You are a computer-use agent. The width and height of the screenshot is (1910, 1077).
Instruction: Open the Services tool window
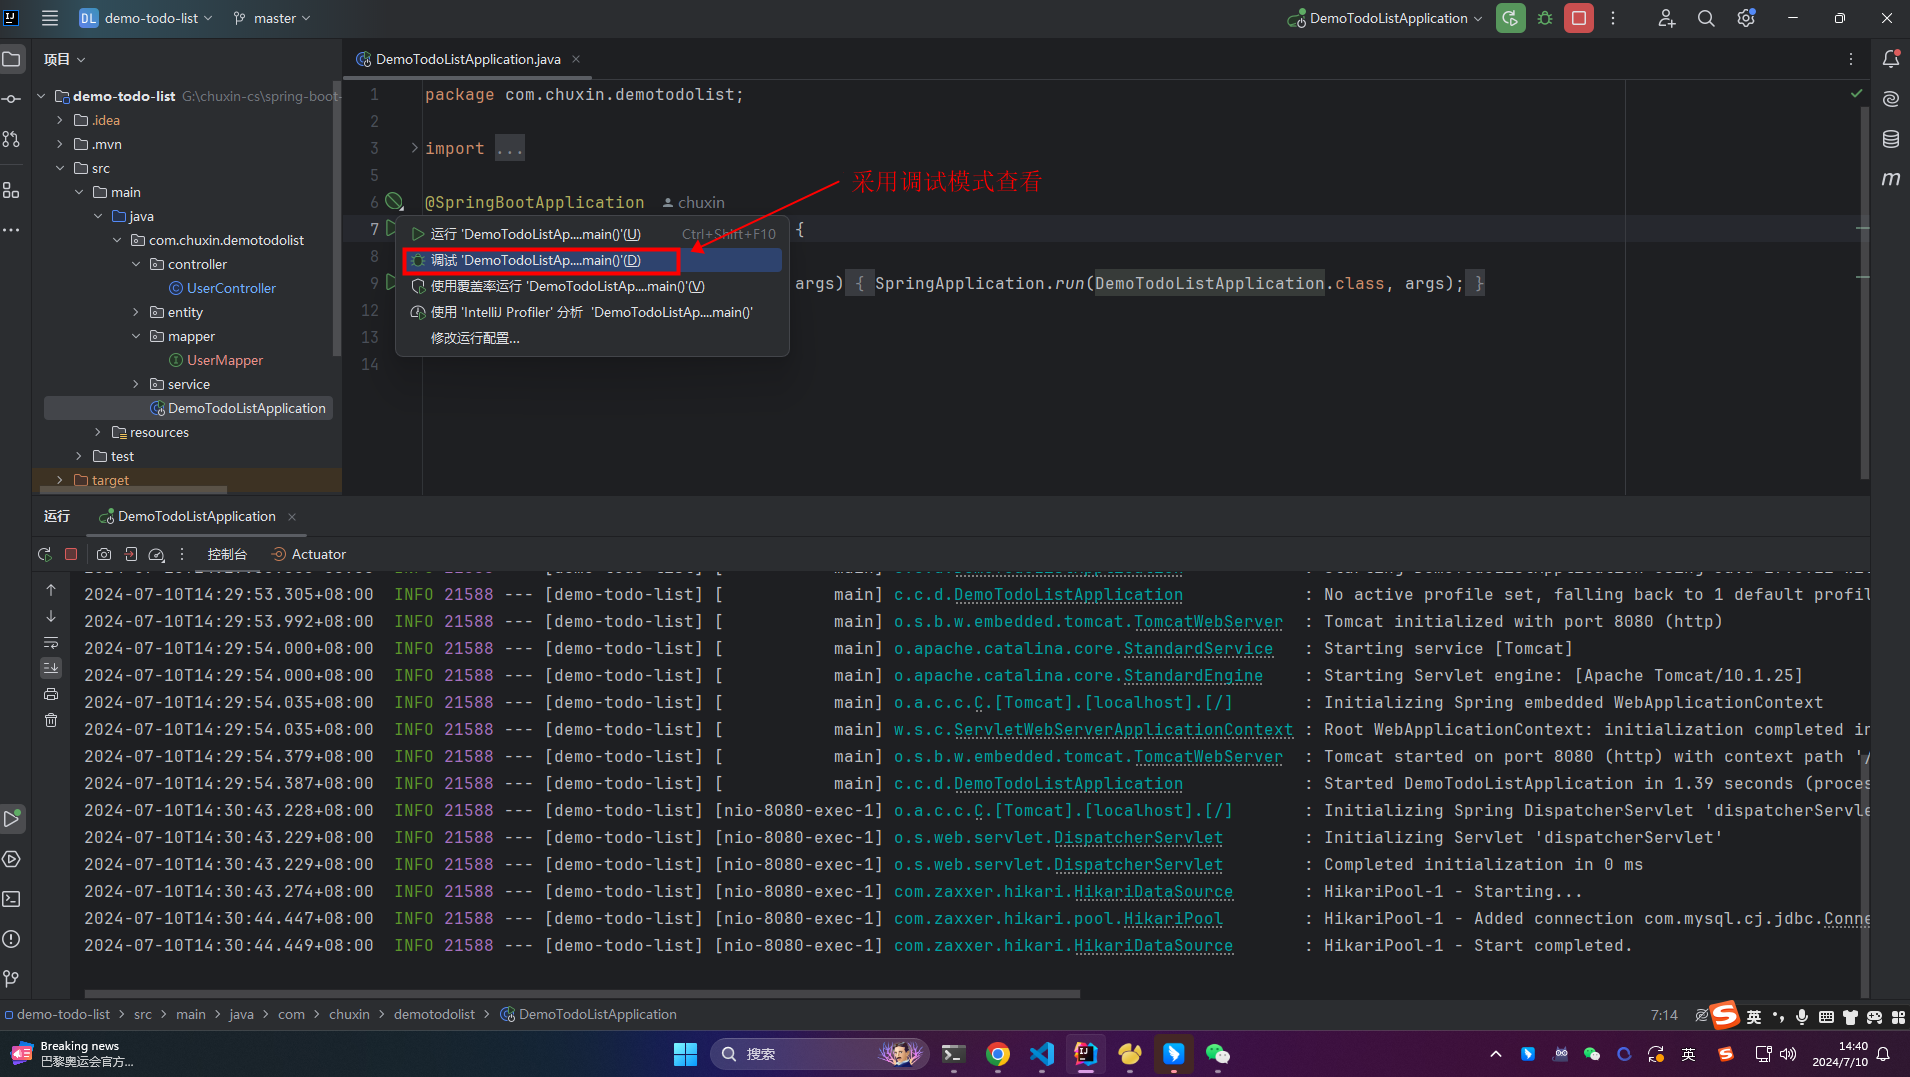[12, 859]
